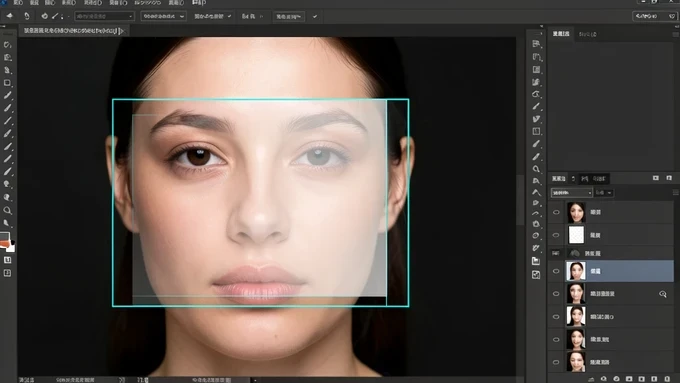Click the magnifier icon in the right tool strip
This screenshot has width=680, height=383.
(536, 169)
